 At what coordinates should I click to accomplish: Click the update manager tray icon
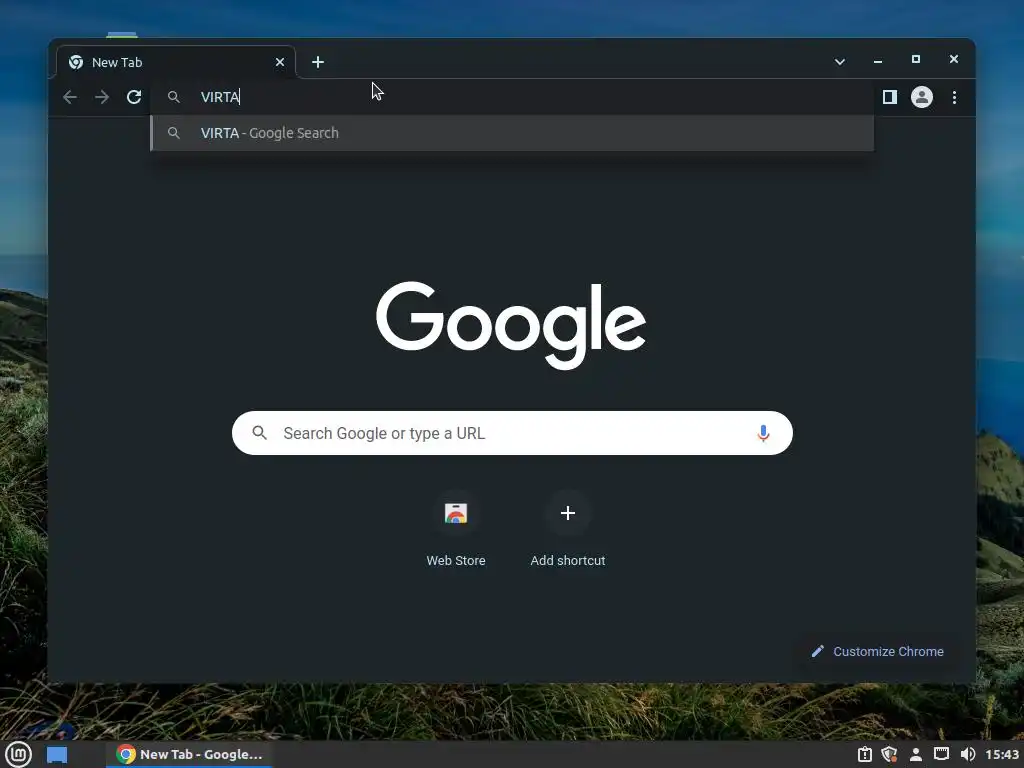coord(865,754)
